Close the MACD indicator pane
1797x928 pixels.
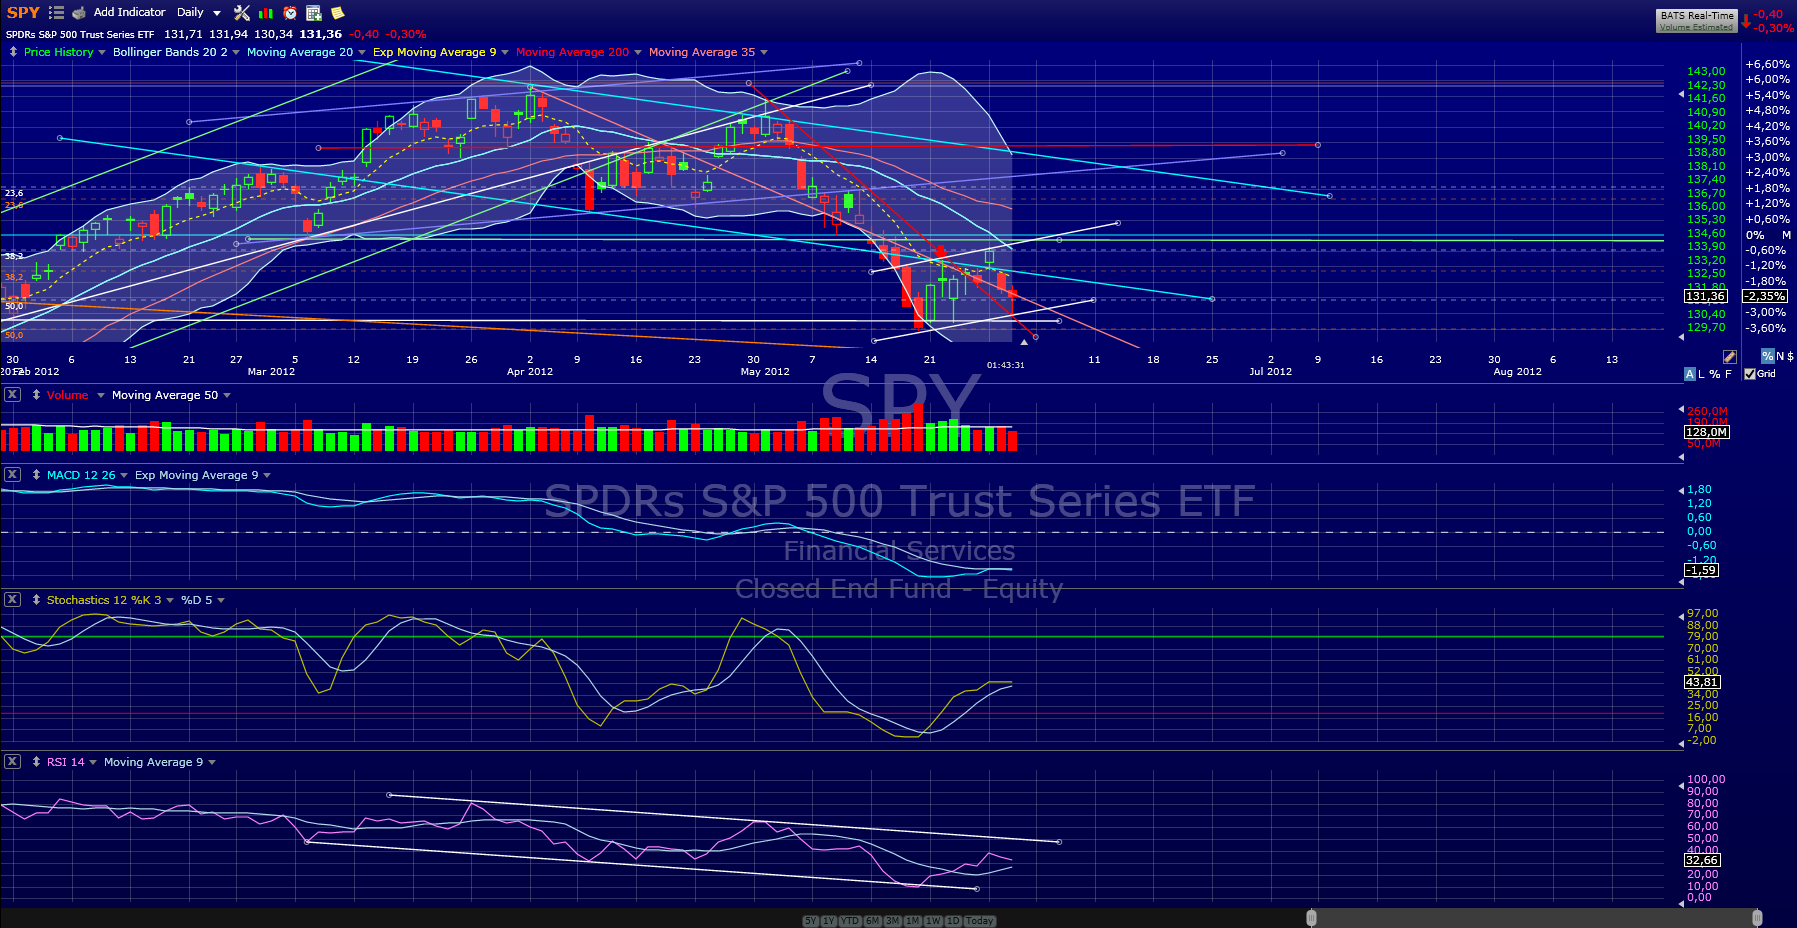point(12,475)
